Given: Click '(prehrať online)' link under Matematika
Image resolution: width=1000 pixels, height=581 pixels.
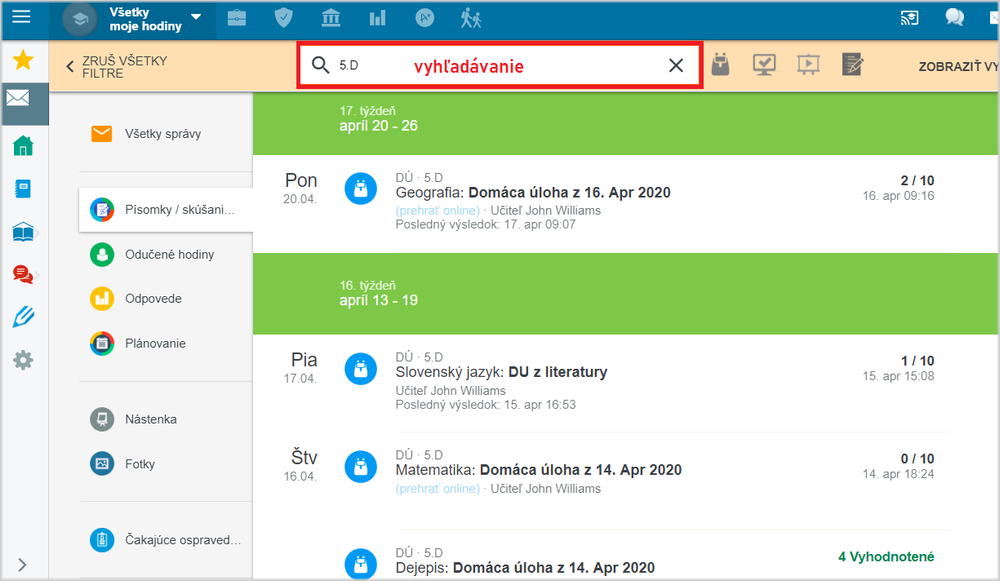Looking at the screenshot, I should point(438,489).
